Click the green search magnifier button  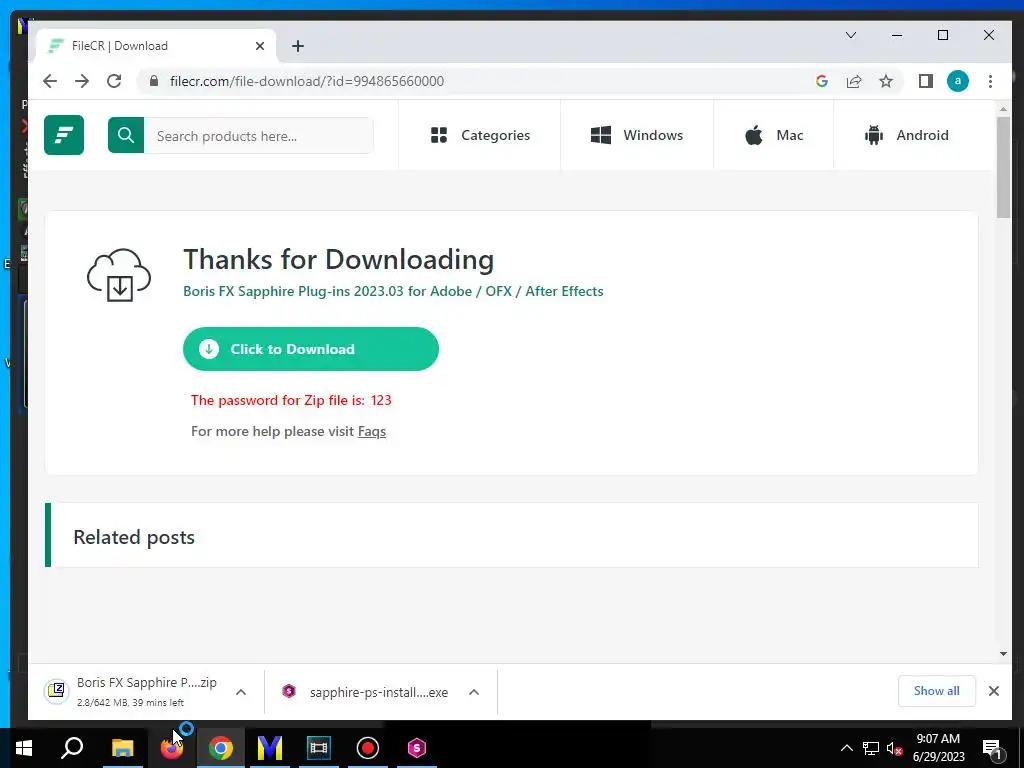(x=126, y=135)
